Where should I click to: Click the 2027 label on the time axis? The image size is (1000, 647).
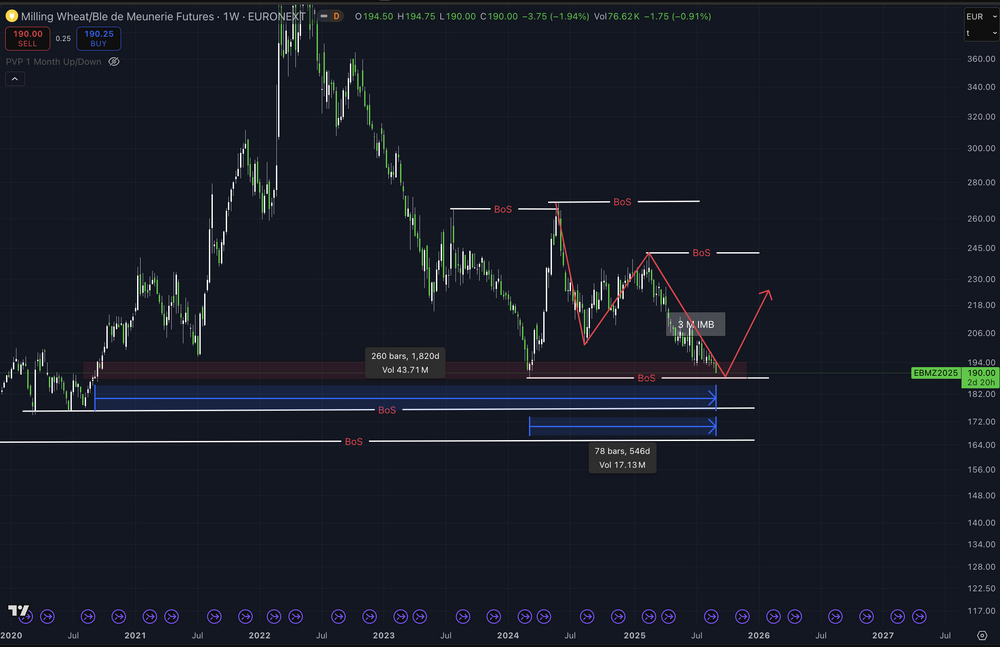pos(883,636)
